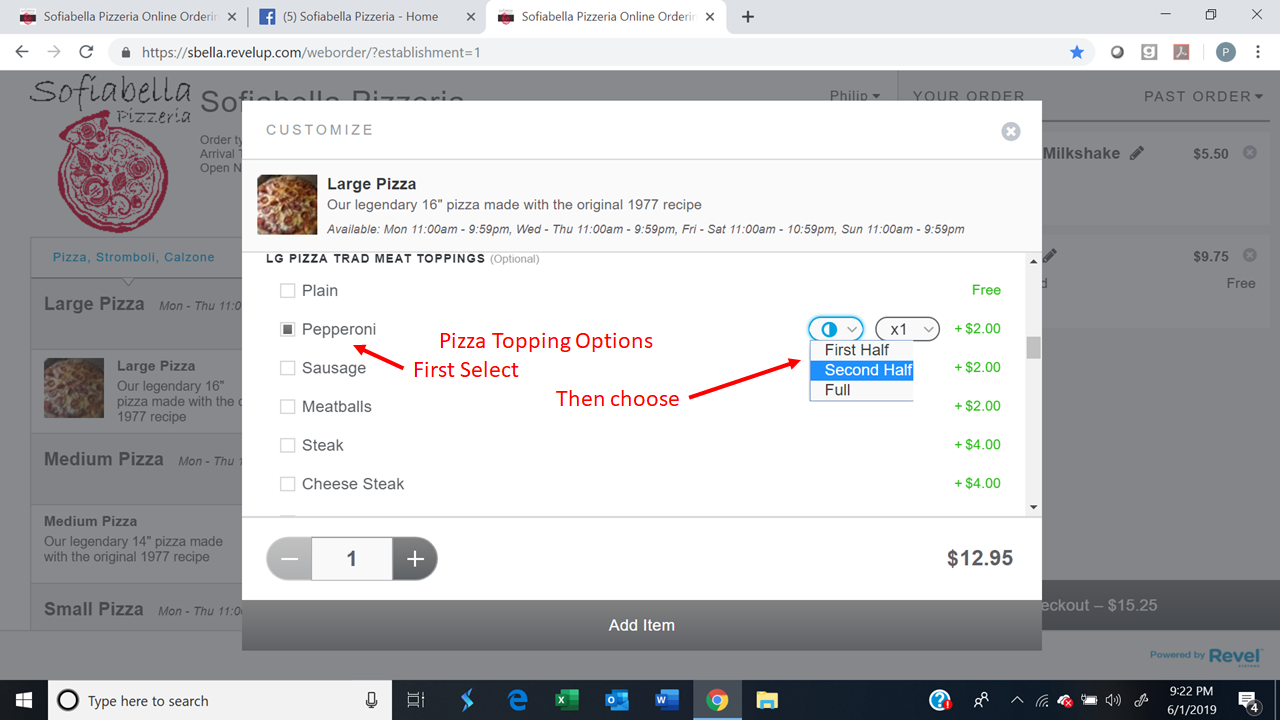Open Word from the Windows taskbar
The height and width of the screenshot is (720, 1280).
[x=667, y=700]
